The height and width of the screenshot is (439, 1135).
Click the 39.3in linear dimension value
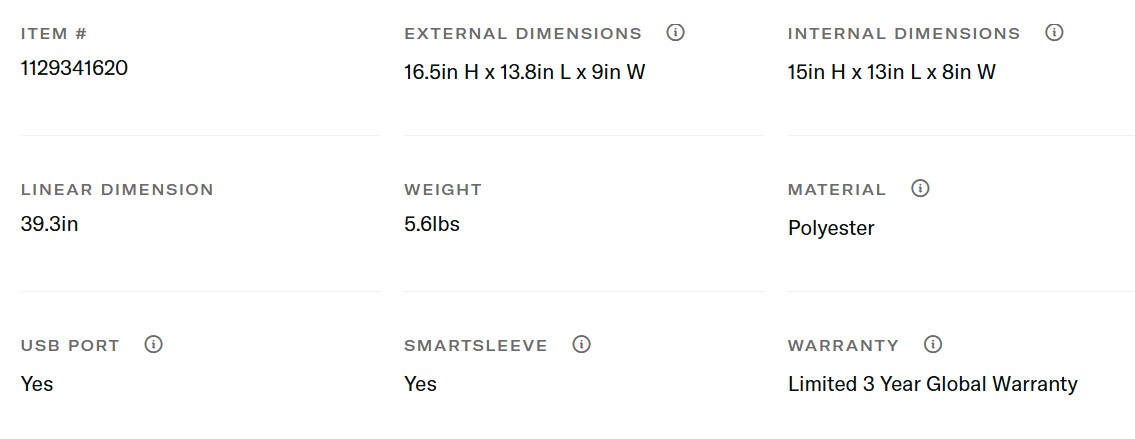tap(49, 224)
